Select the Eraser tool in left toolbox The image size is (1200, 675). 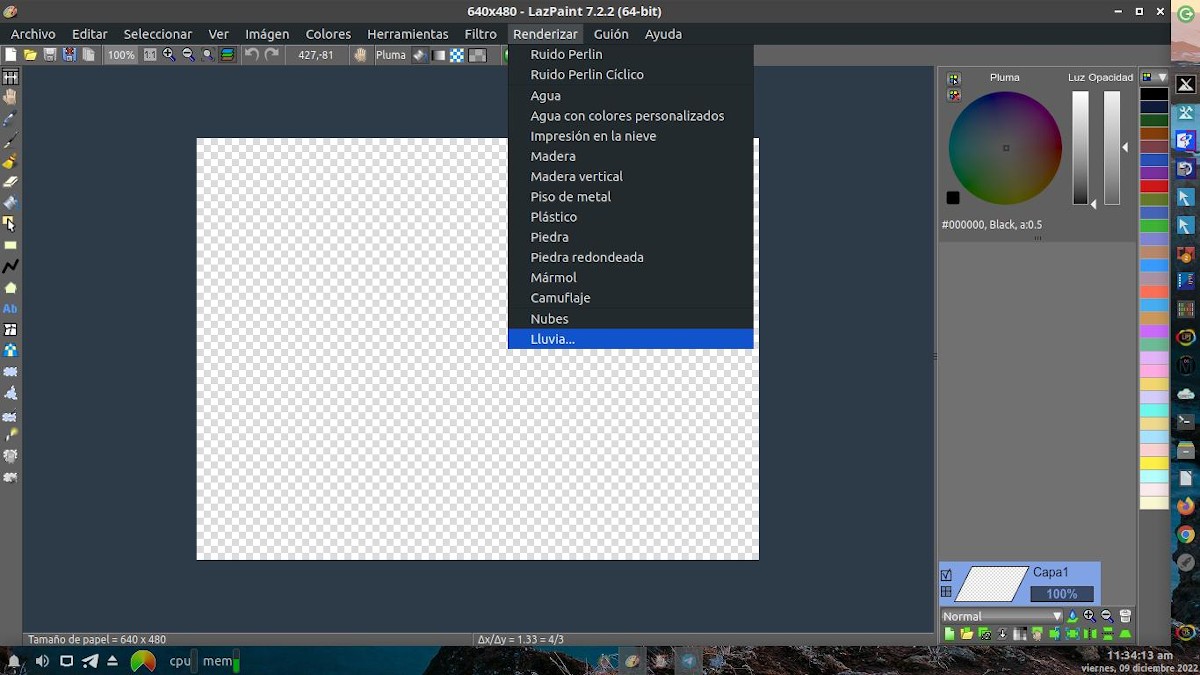[10, 182]
